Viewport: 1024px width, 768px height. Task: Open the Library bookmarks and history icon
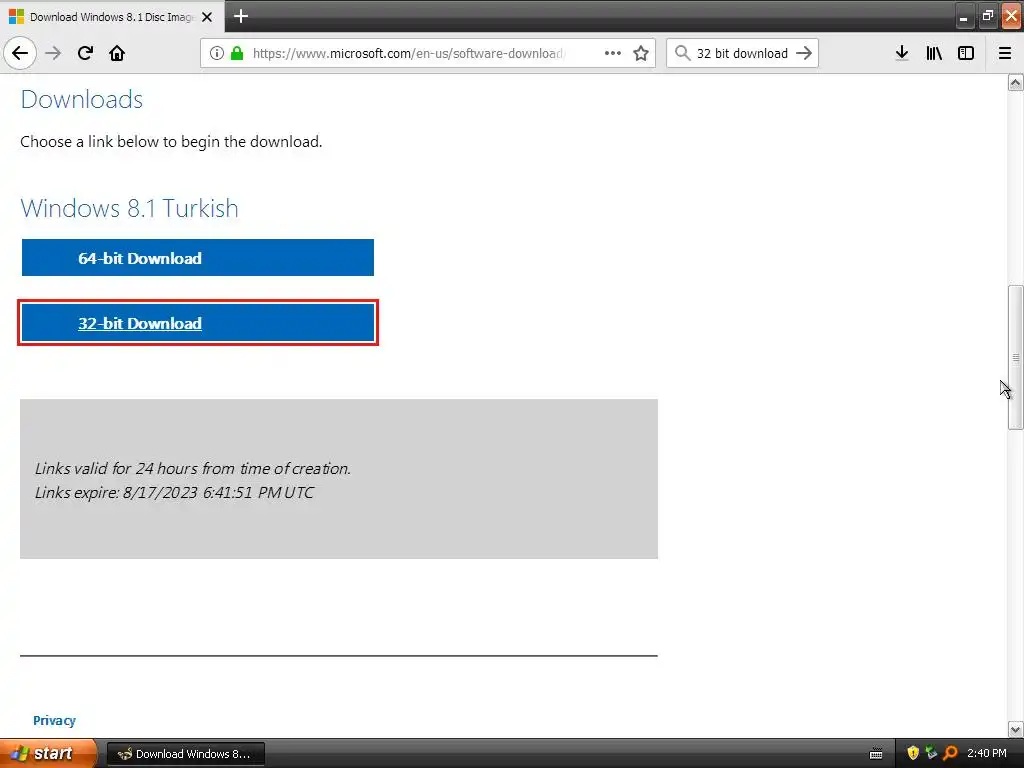[x=934, y=53]
